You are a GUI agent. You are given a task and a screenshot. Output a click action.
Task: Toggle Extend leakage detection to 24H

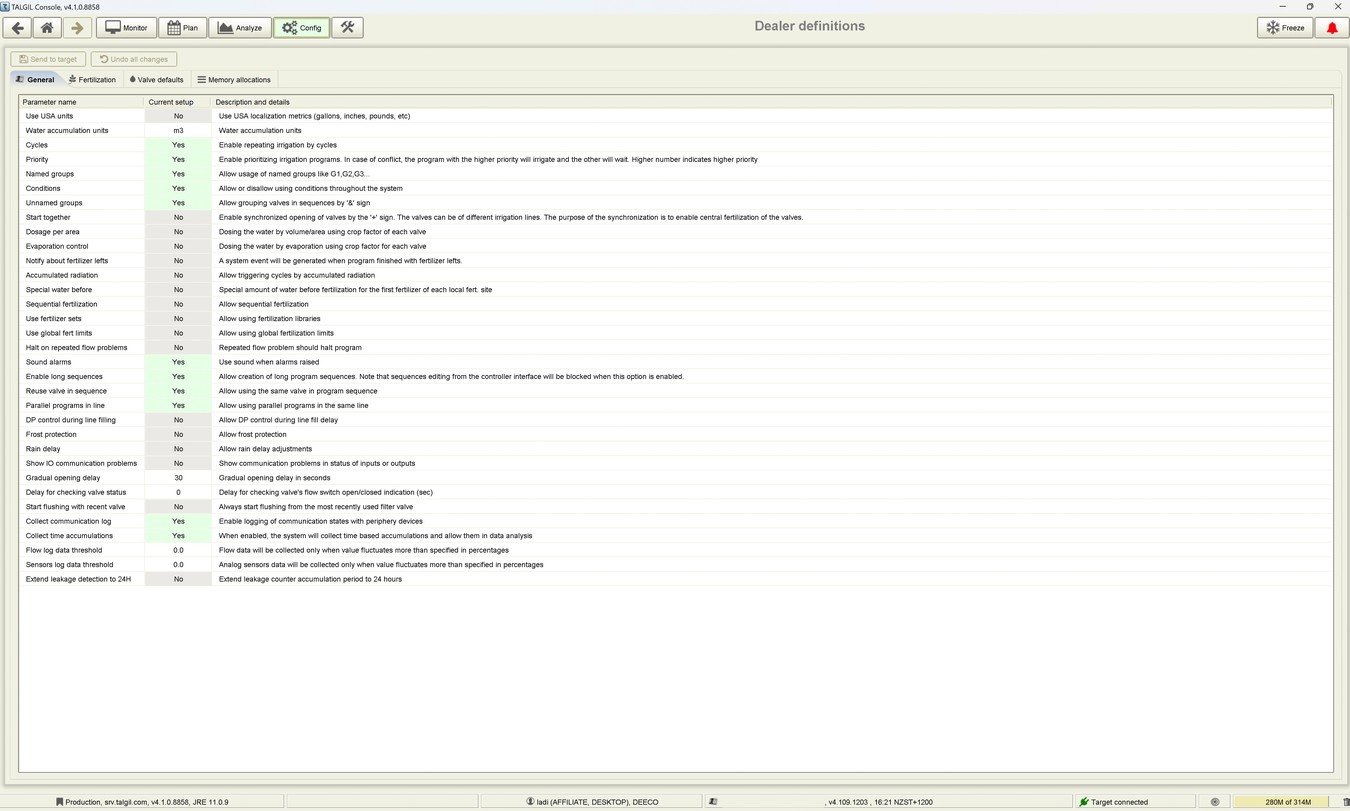click(178, 579)
